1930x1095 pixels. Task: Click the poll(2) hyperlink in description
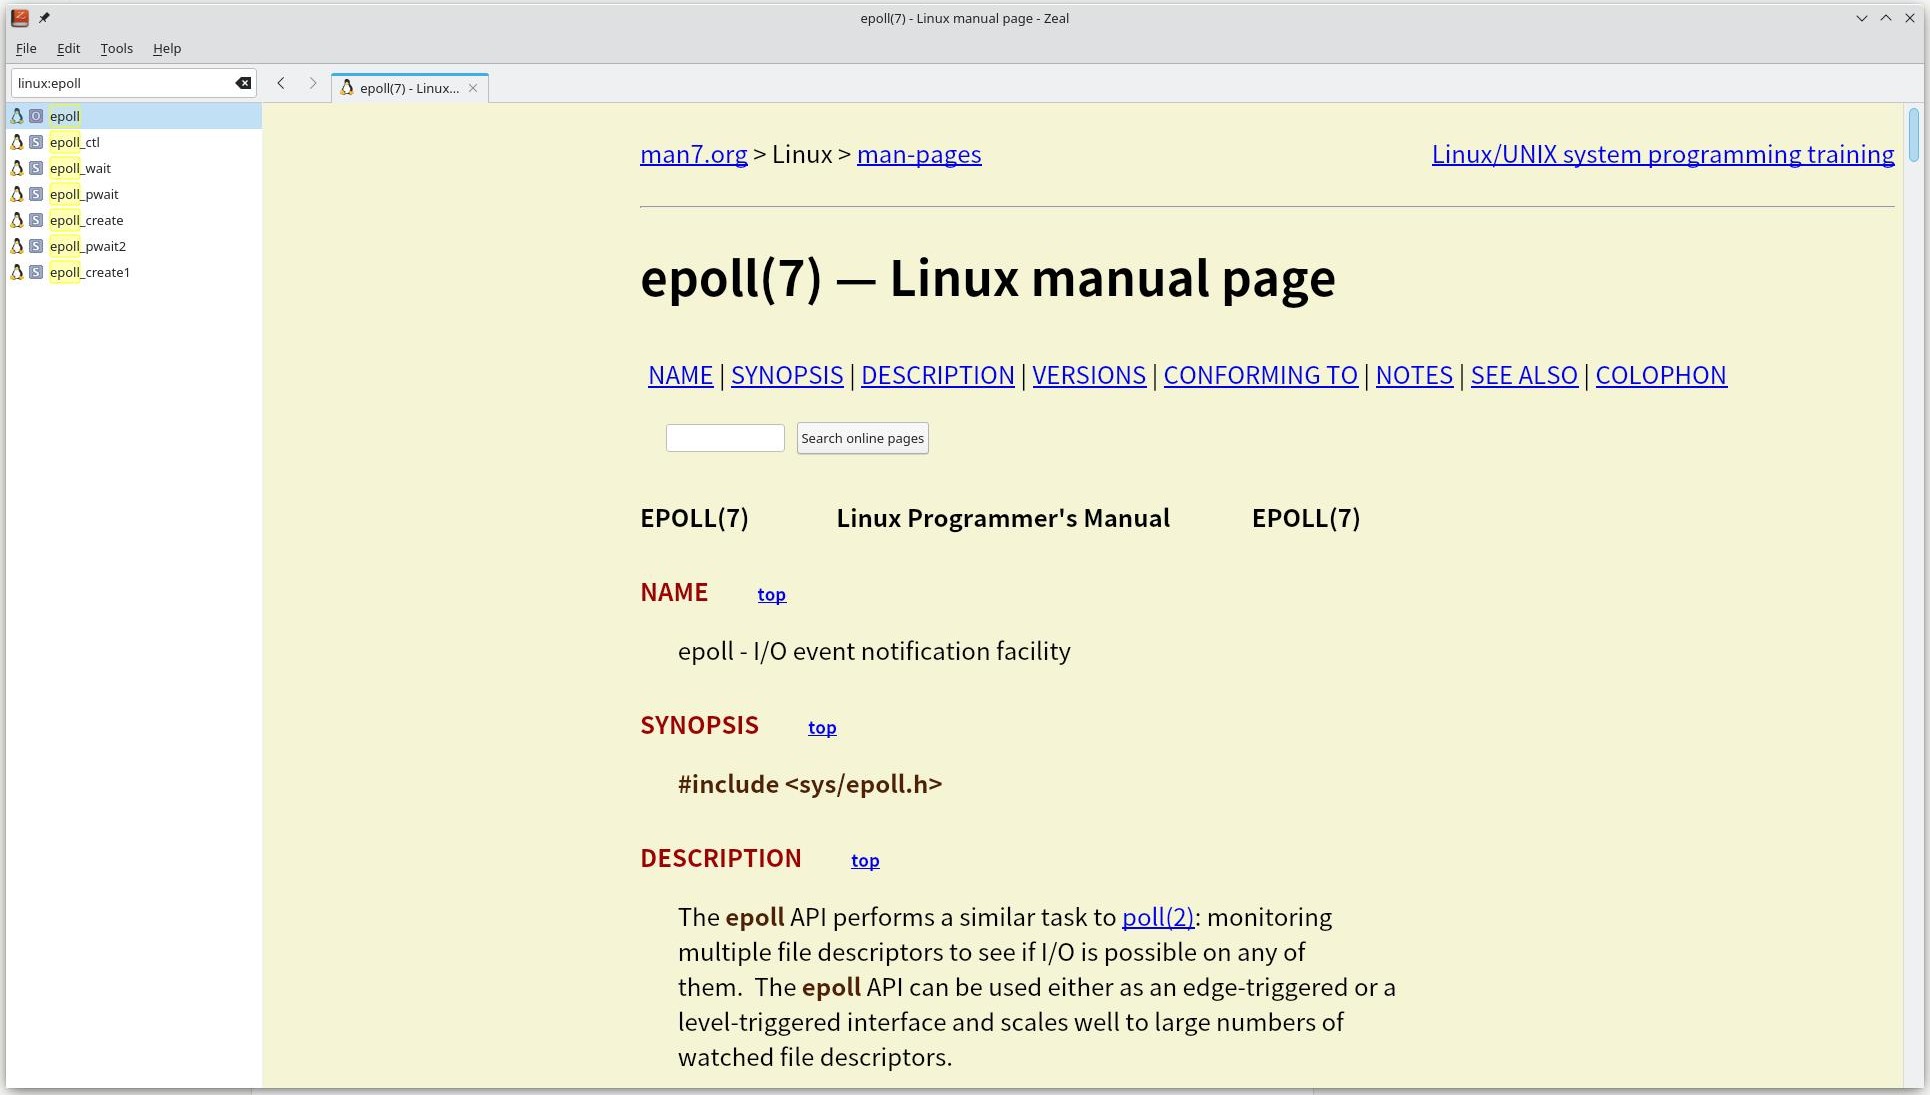click(x=1156, y=916)
